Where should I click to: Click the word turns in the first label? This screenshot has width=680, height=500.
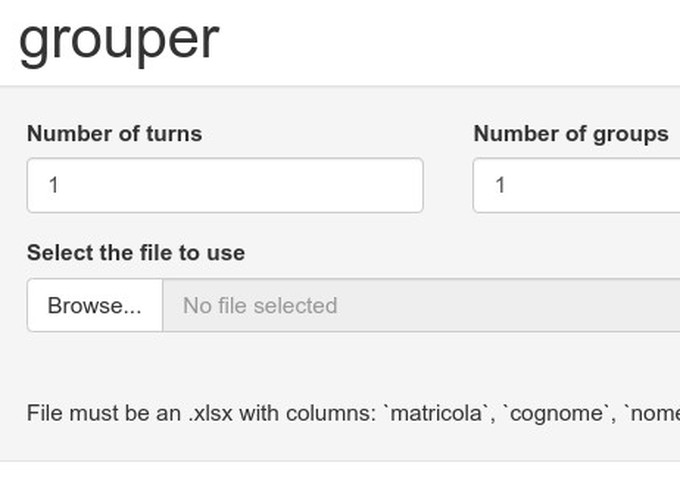[x=174, y=133]
